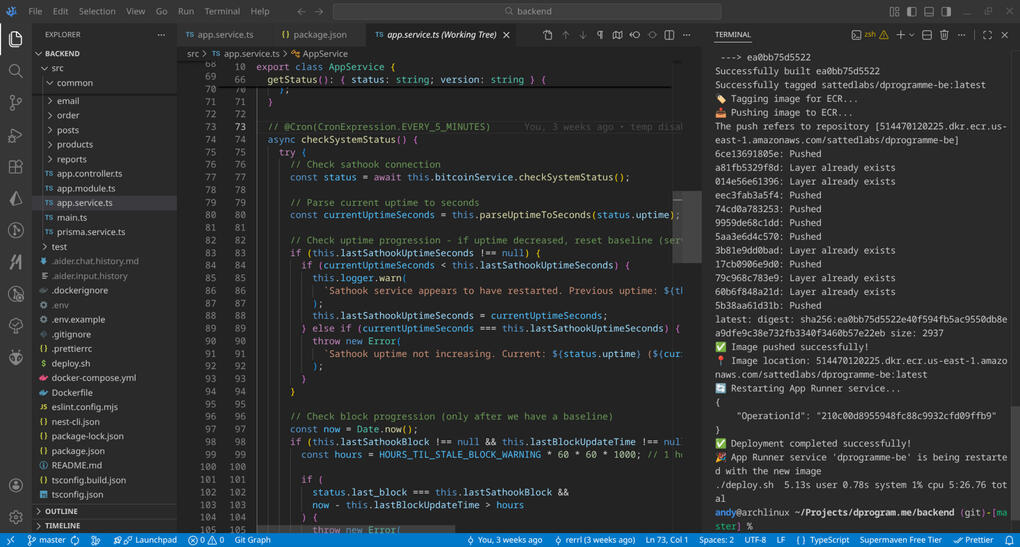1020x547 pixels.
Task: Expand the email folder
Action: tap(67, 101)
